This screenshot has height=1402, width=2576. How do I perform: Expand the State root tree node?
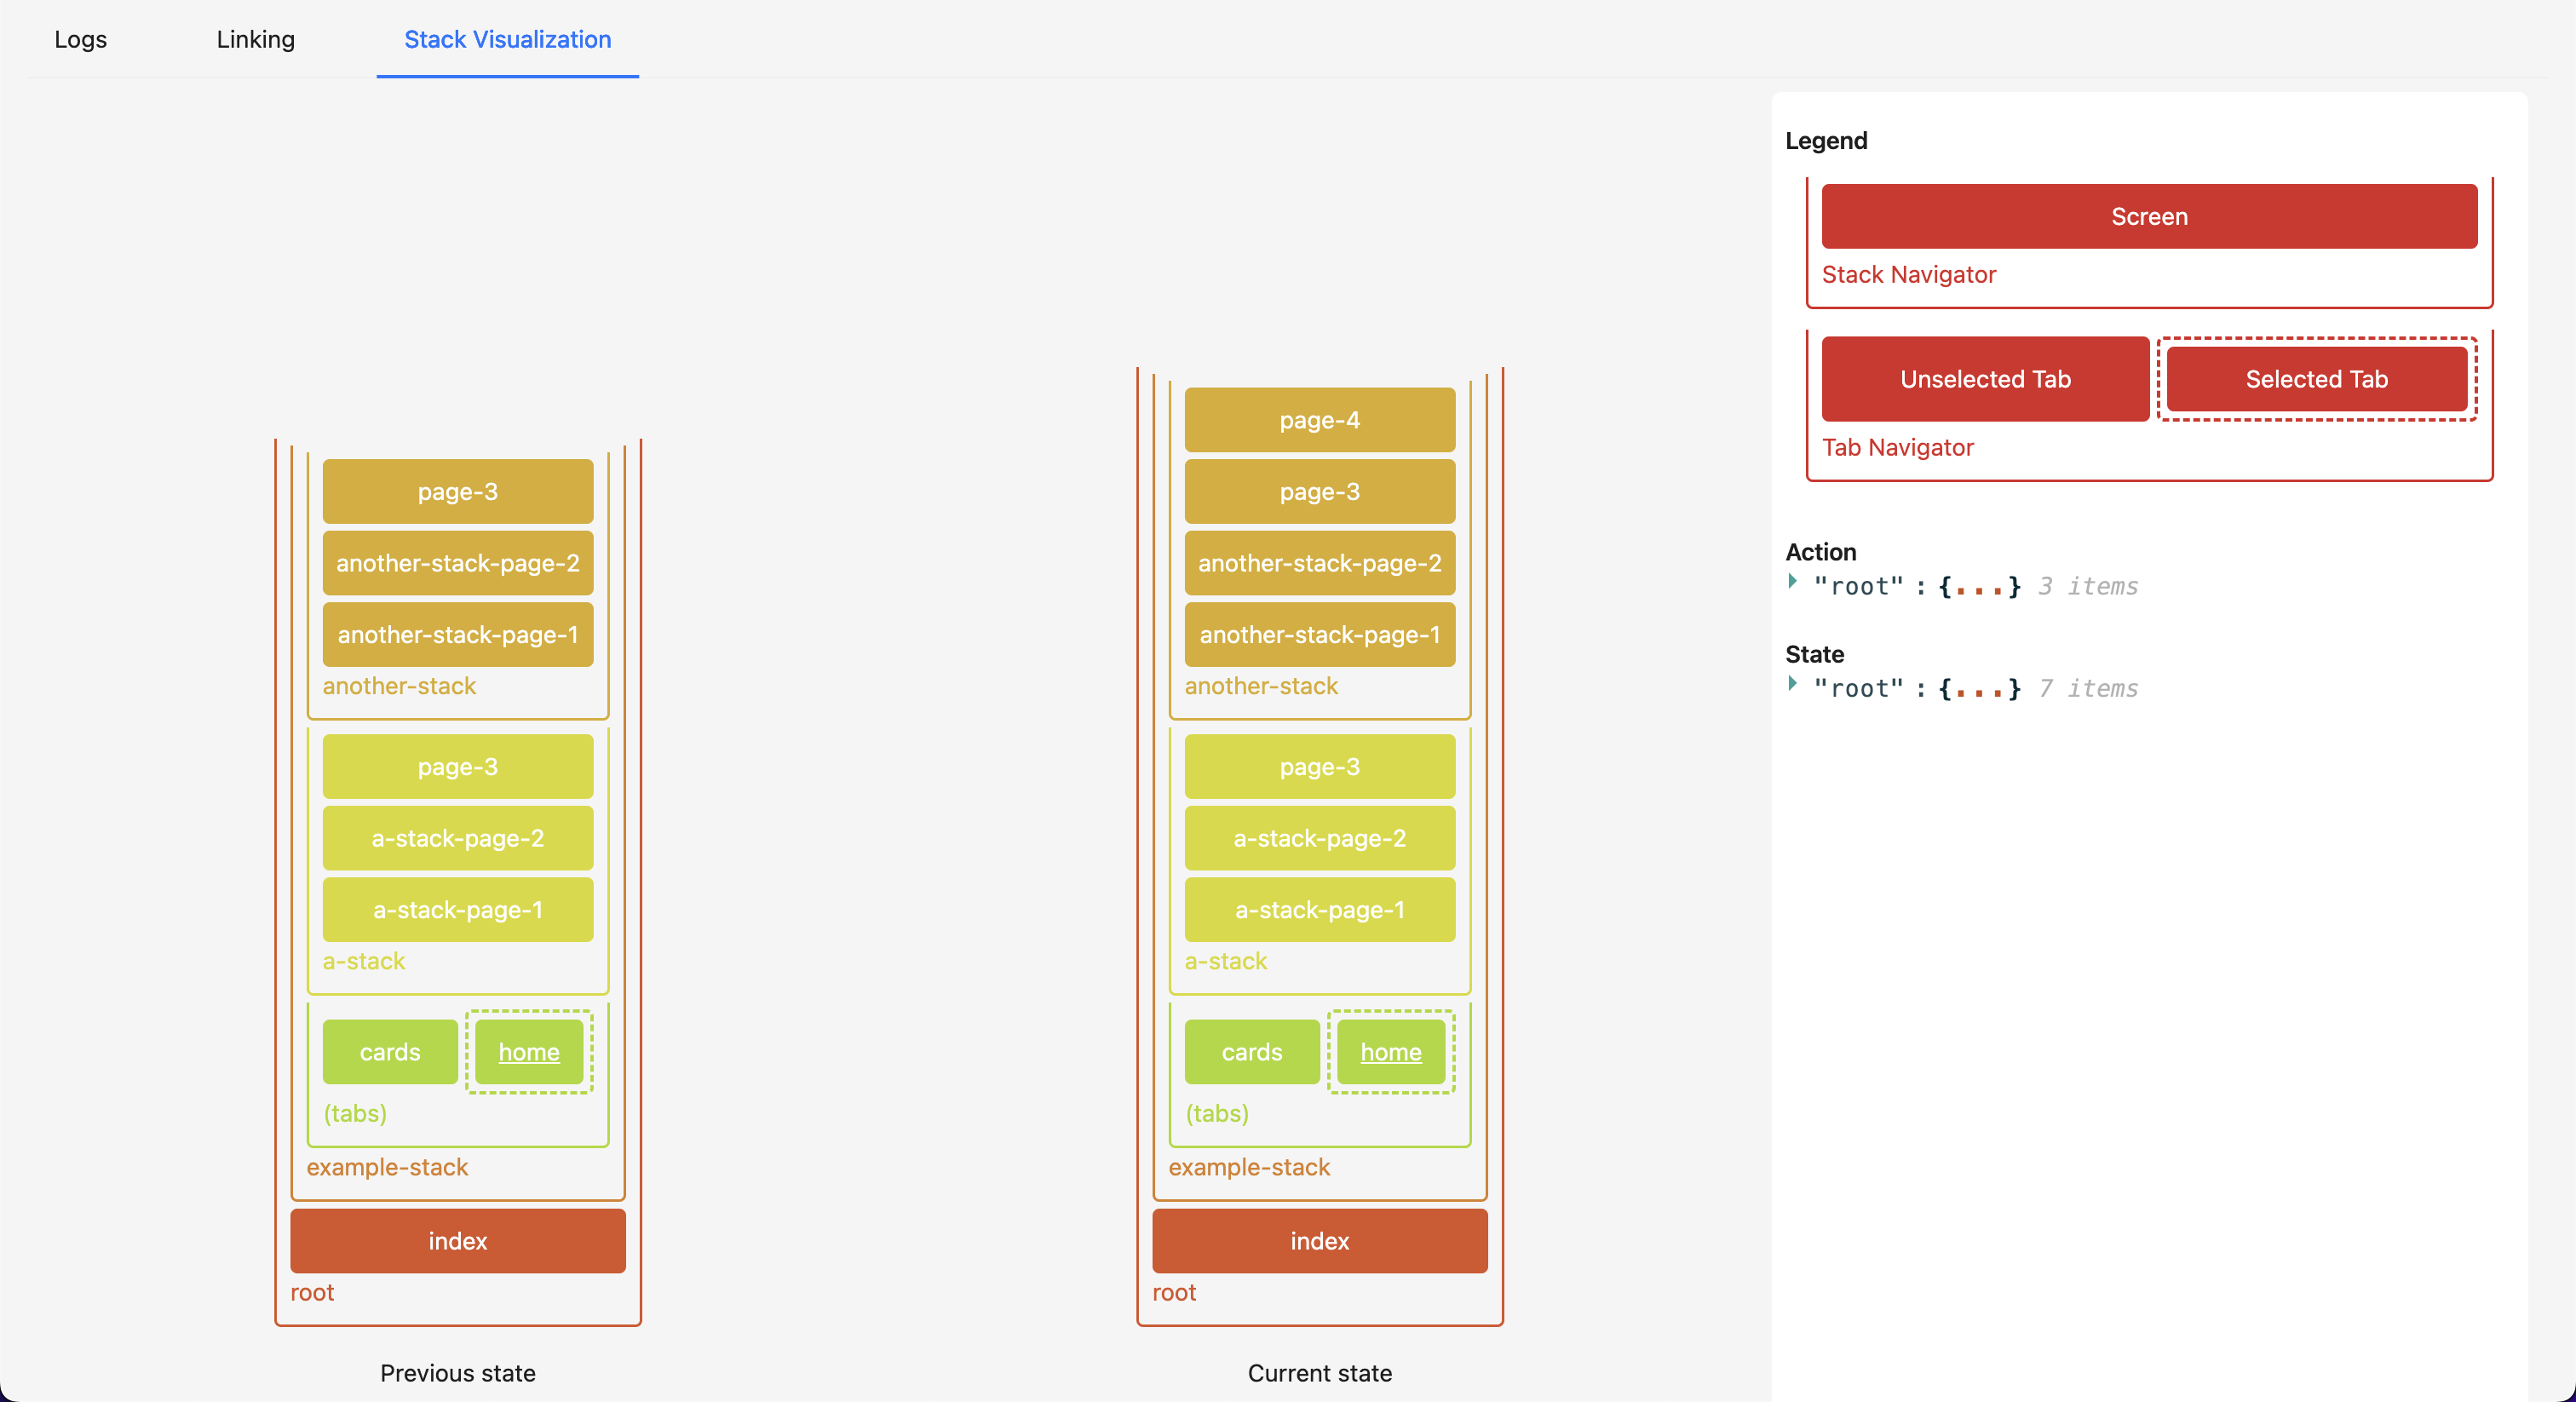coord(1792,684)
